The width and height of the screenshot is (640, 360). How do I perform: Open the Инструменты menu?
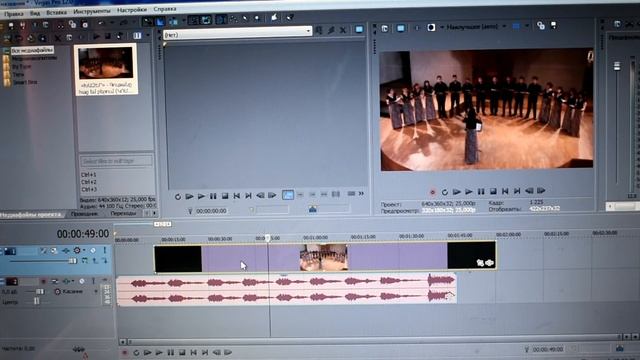pos(92,11)
